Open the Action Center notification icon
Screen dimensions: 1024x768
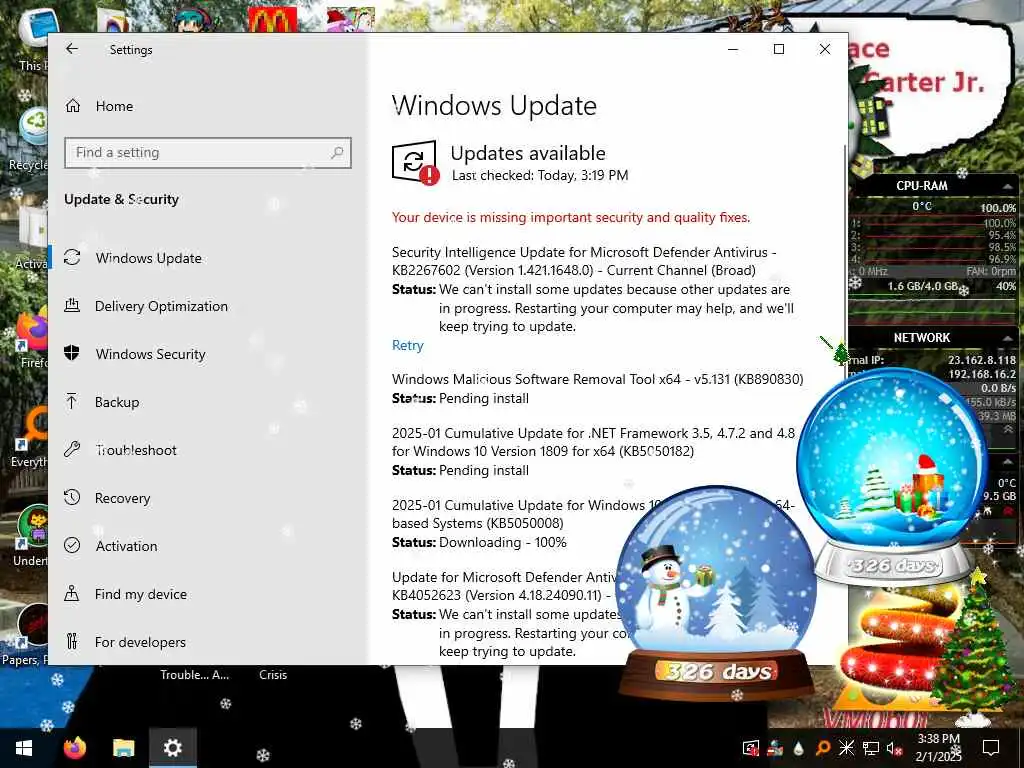coord(991,748)
